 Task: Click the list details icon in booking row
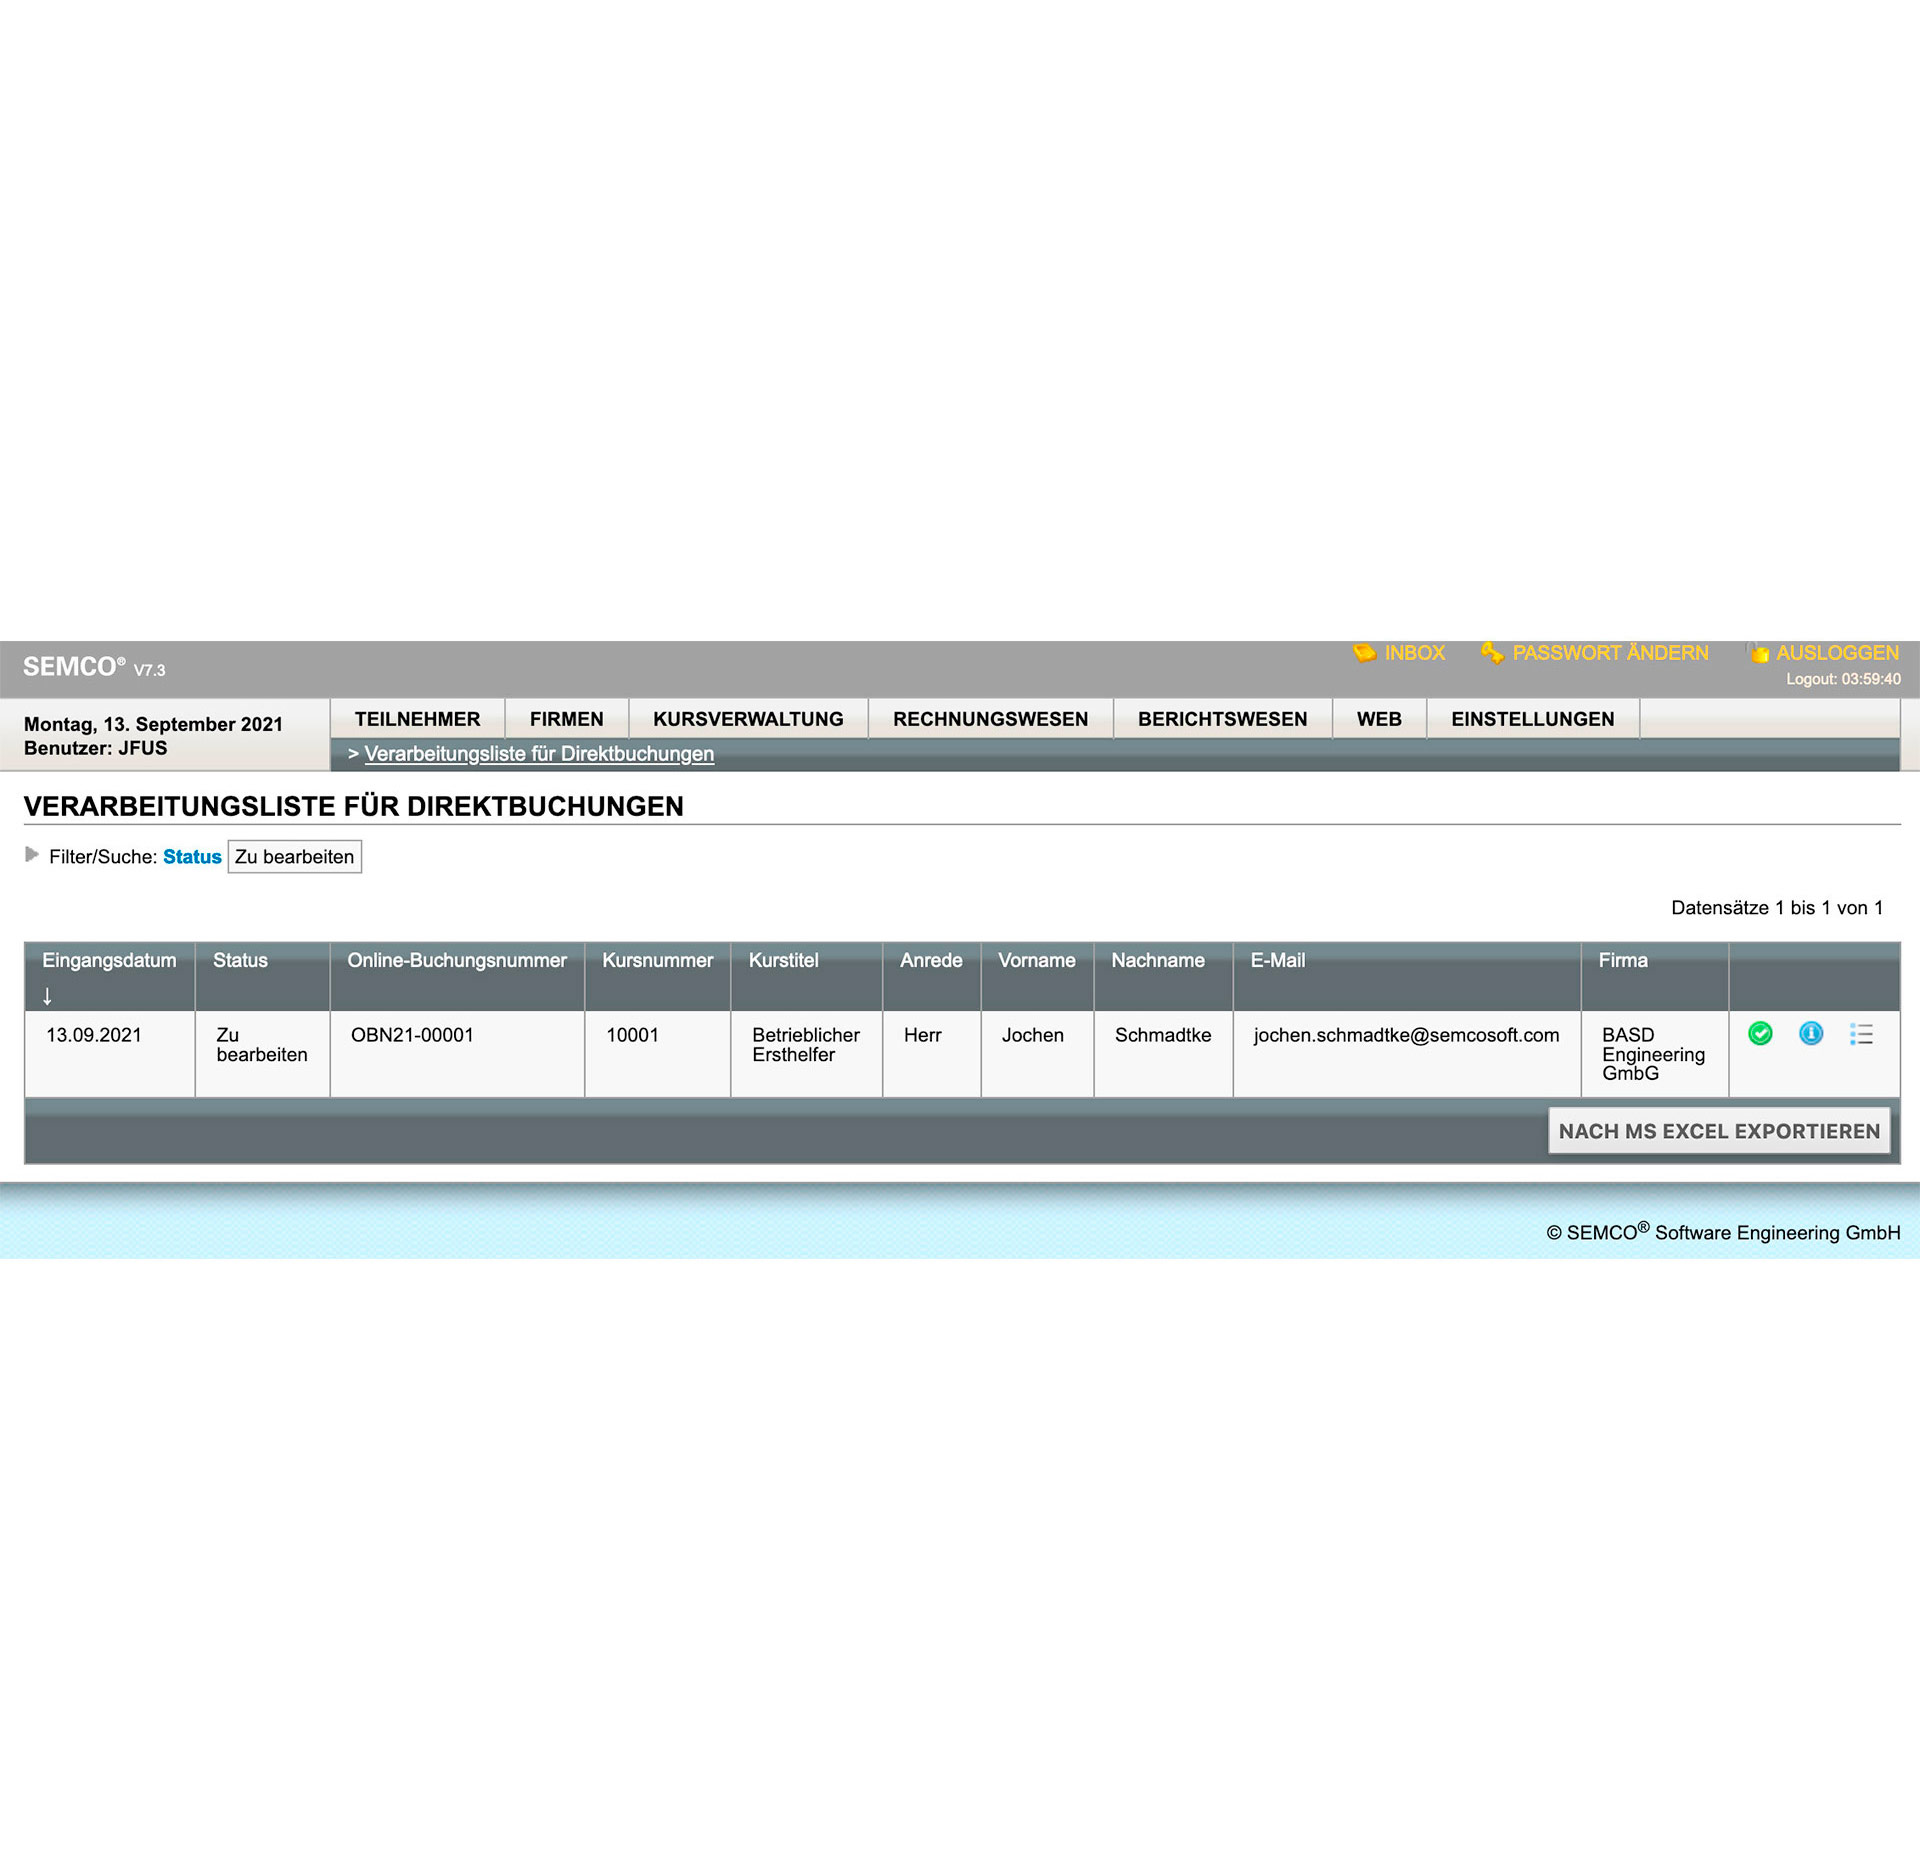[x=1861, y=1034]
